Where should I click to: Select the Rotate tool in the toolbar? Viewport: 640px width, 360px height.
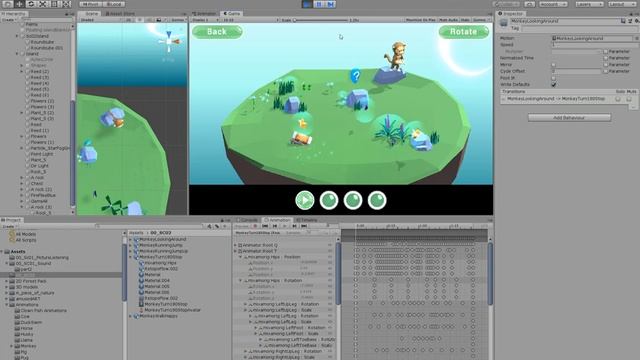[x=31, y=4]
